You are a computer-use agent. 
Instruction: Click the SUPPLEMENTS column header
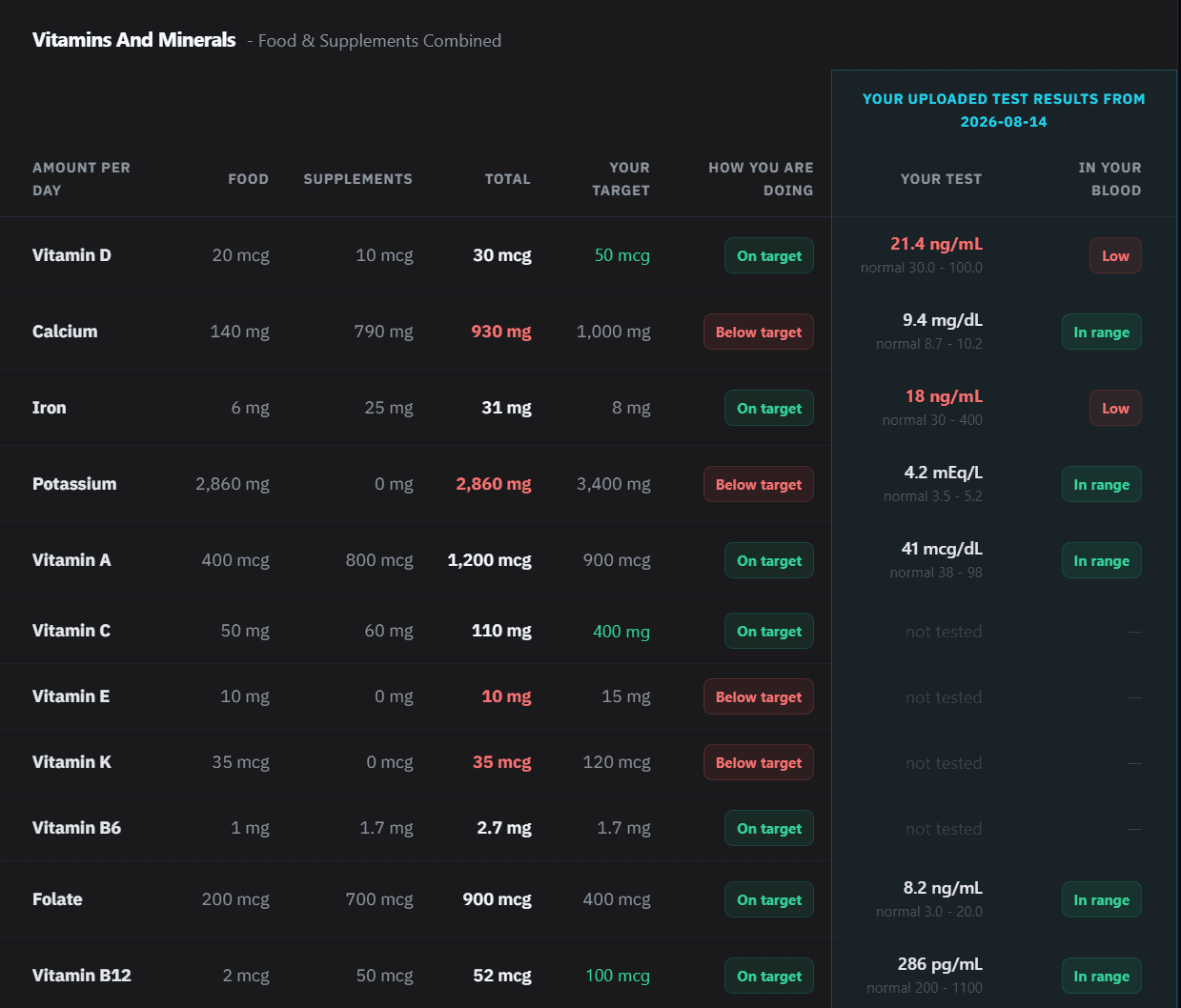(358, 179)
